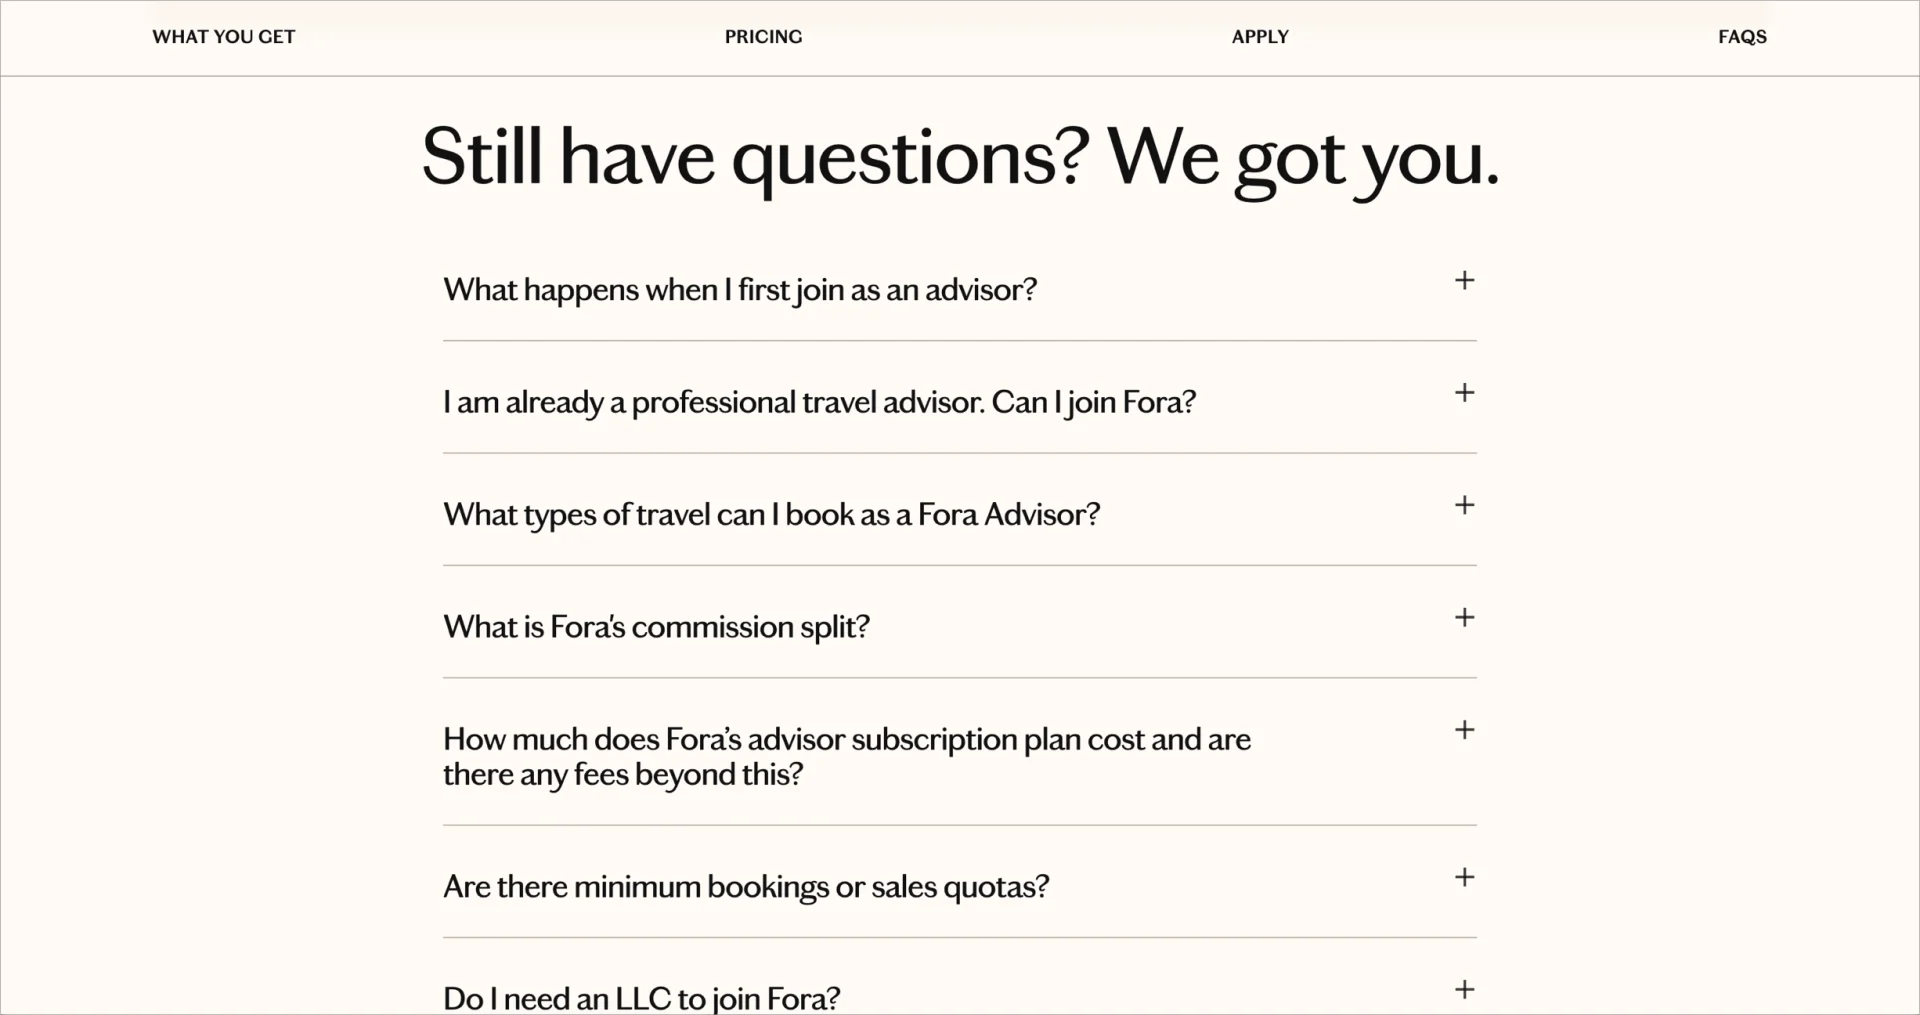1920x1015 pixels.
Task: Click the question 'What is Fora's commission split?'
Action: [657, 626]
